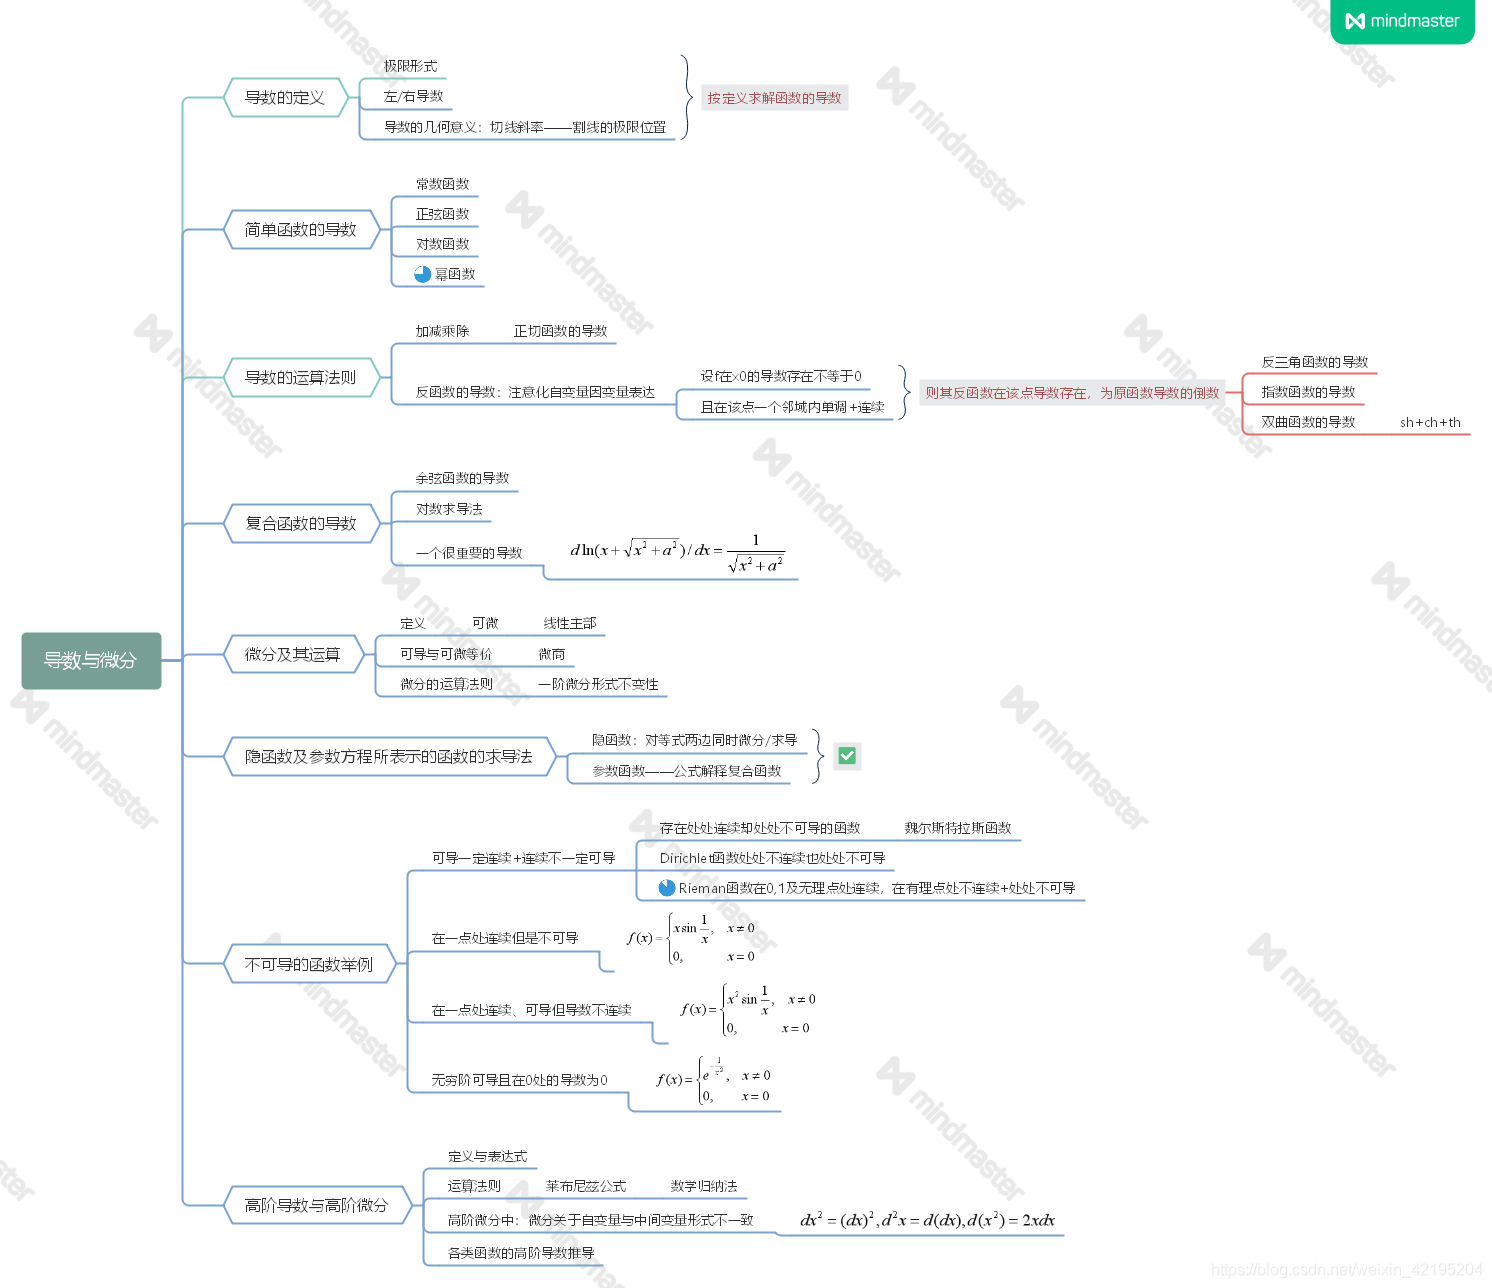The width and height of the screenshot is (1492, 1288).
Task: Click the subtopic 双曲函数的导数
Action: [x=1309, y=422]
